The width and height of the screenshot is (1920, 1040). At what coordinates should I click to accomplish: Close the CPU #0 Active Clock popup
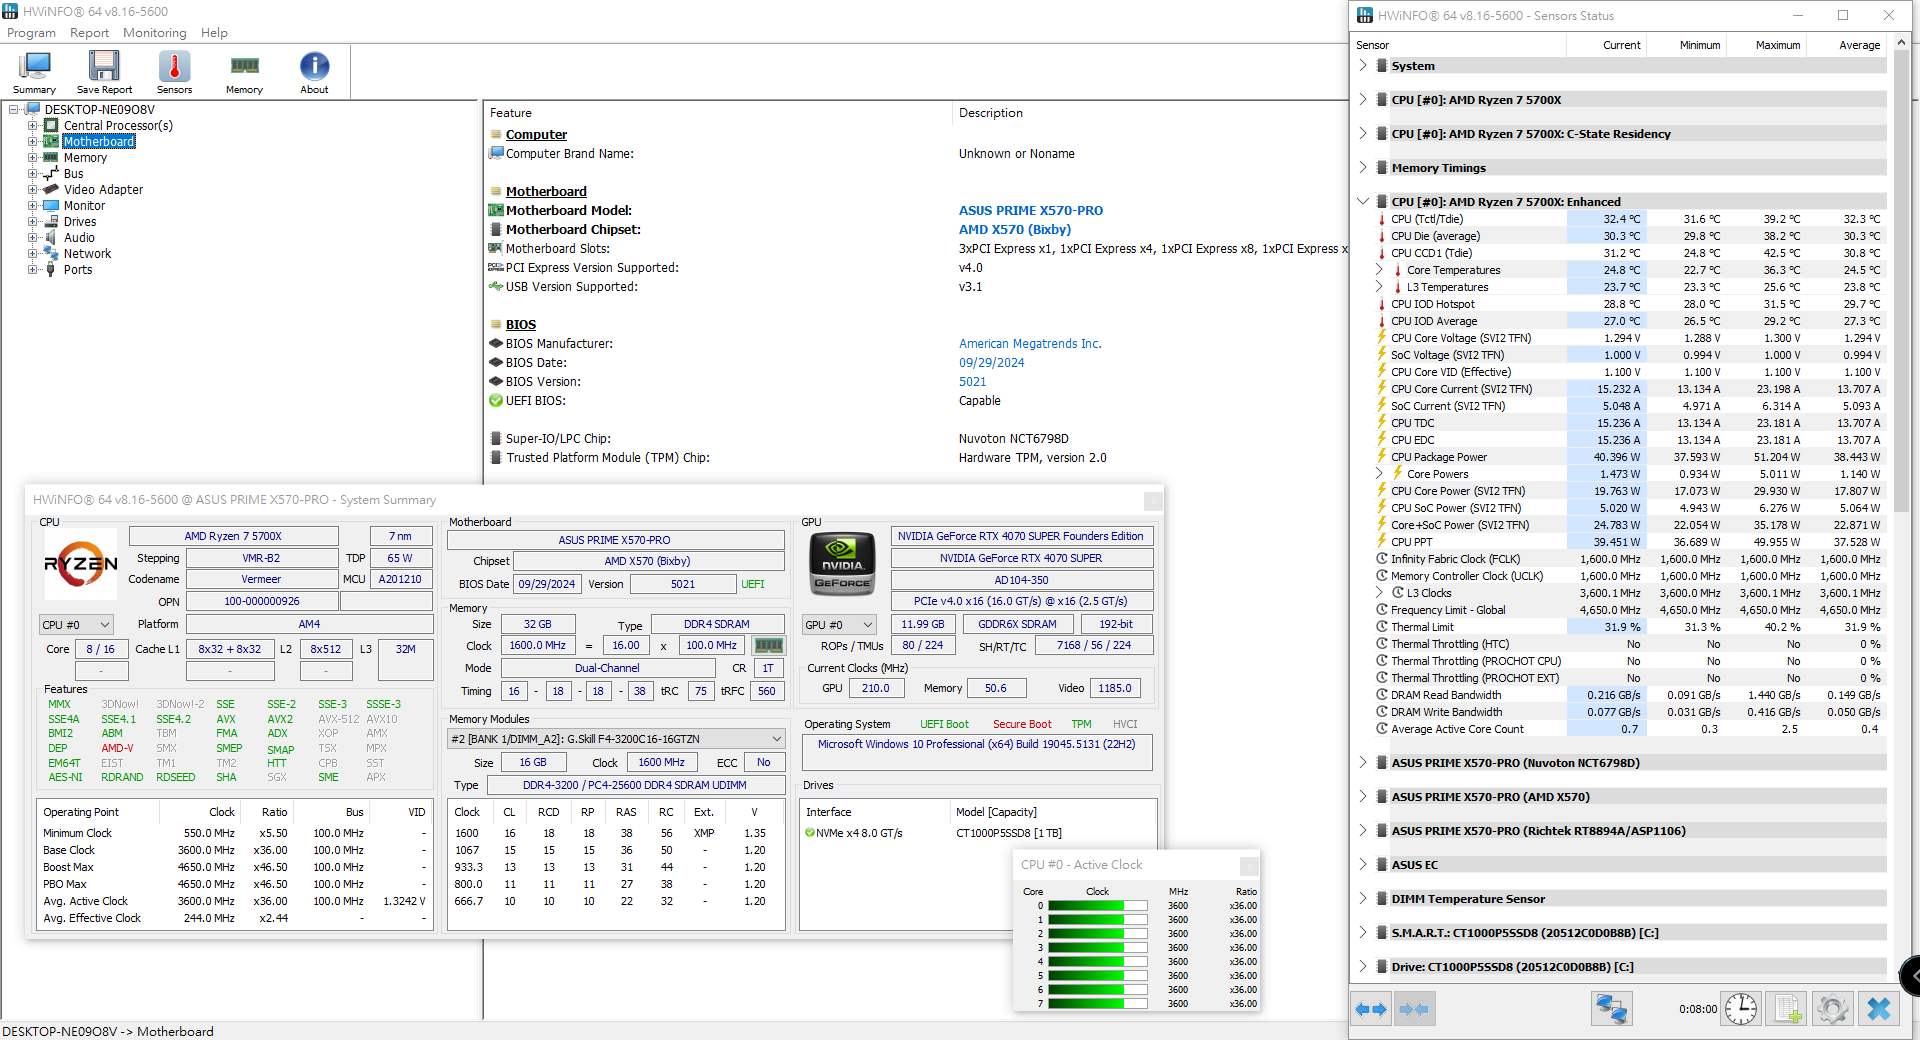pyautogui.click(x=1249, y=865)
